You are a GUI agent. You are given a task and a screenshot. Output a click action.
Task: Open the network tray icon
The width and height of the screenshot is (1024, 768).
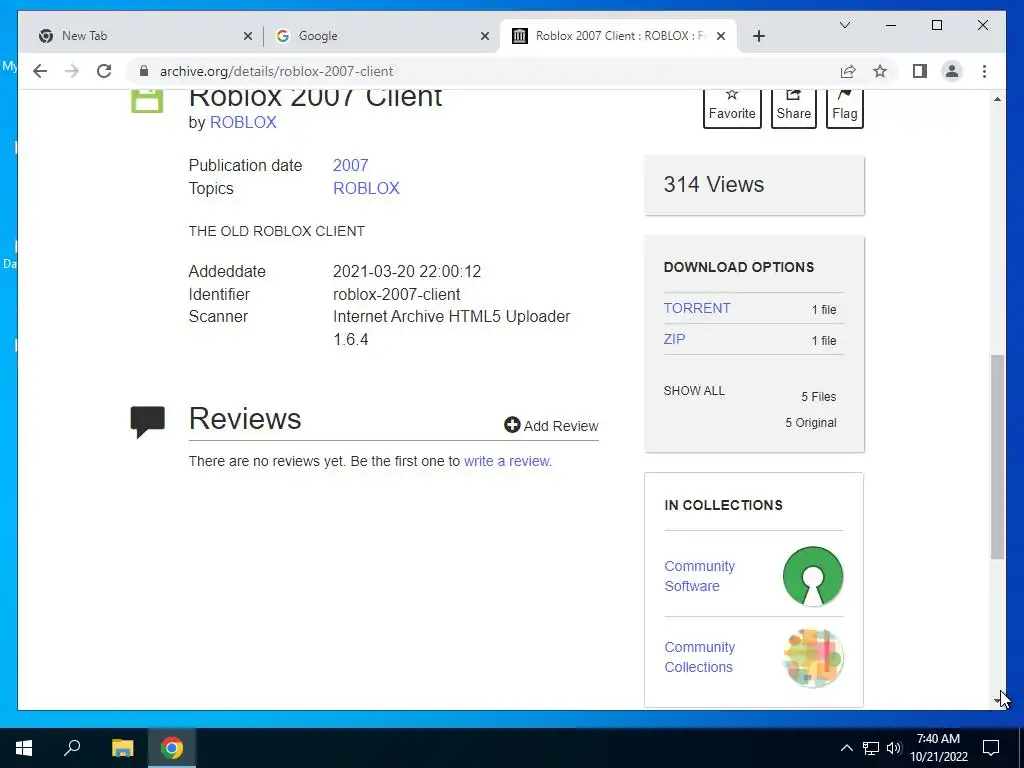coord(871,748)
